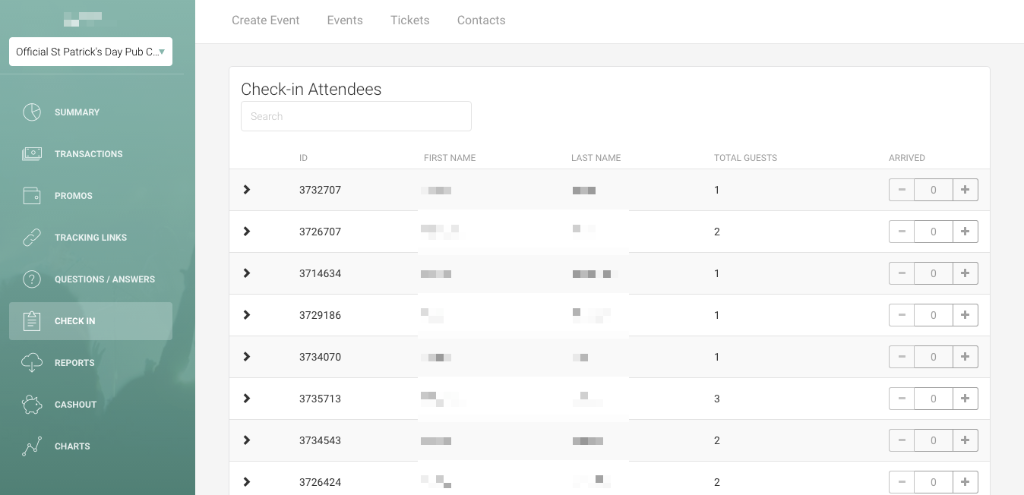The image size is (1024, 495).
Task: Click the attendee Search field
Action: (x=356, y=116)
